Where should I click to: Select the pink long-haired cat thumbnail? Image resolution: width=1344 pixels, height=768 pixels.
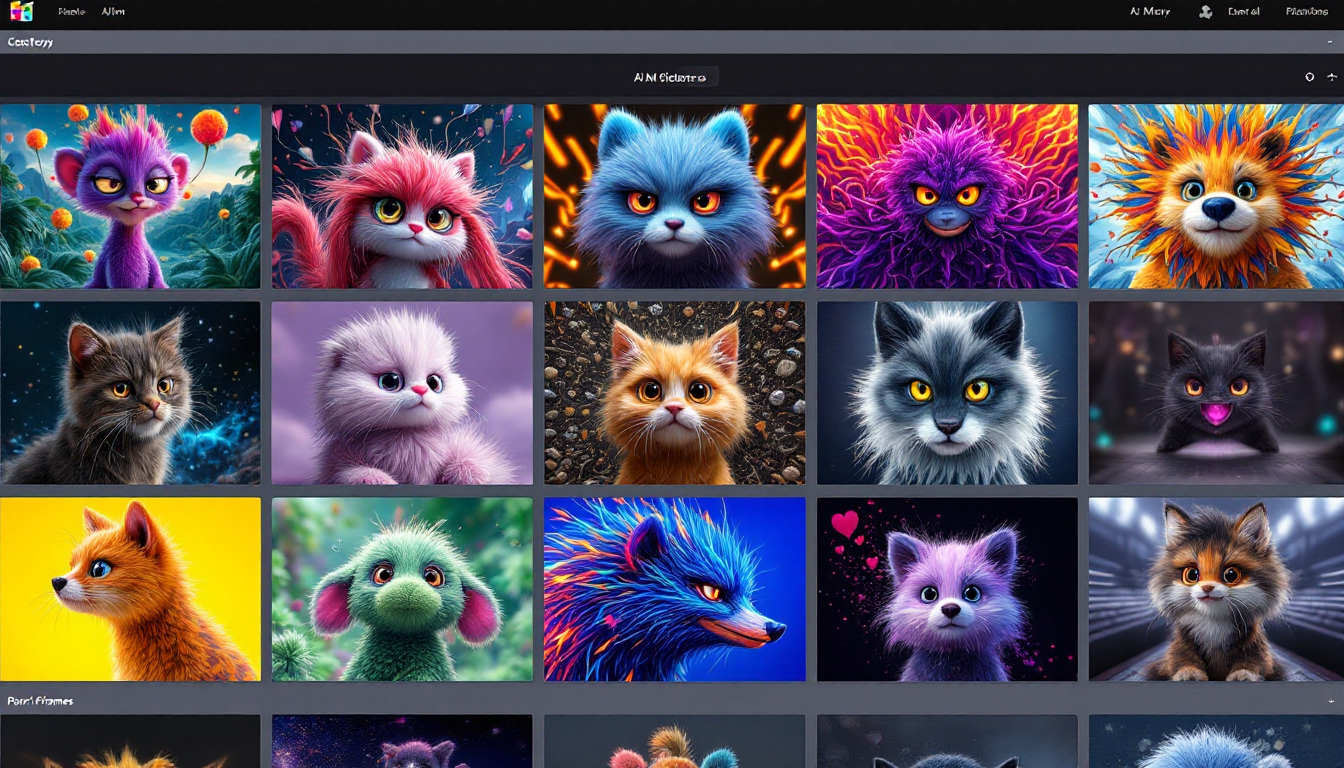tap(402, 196)
